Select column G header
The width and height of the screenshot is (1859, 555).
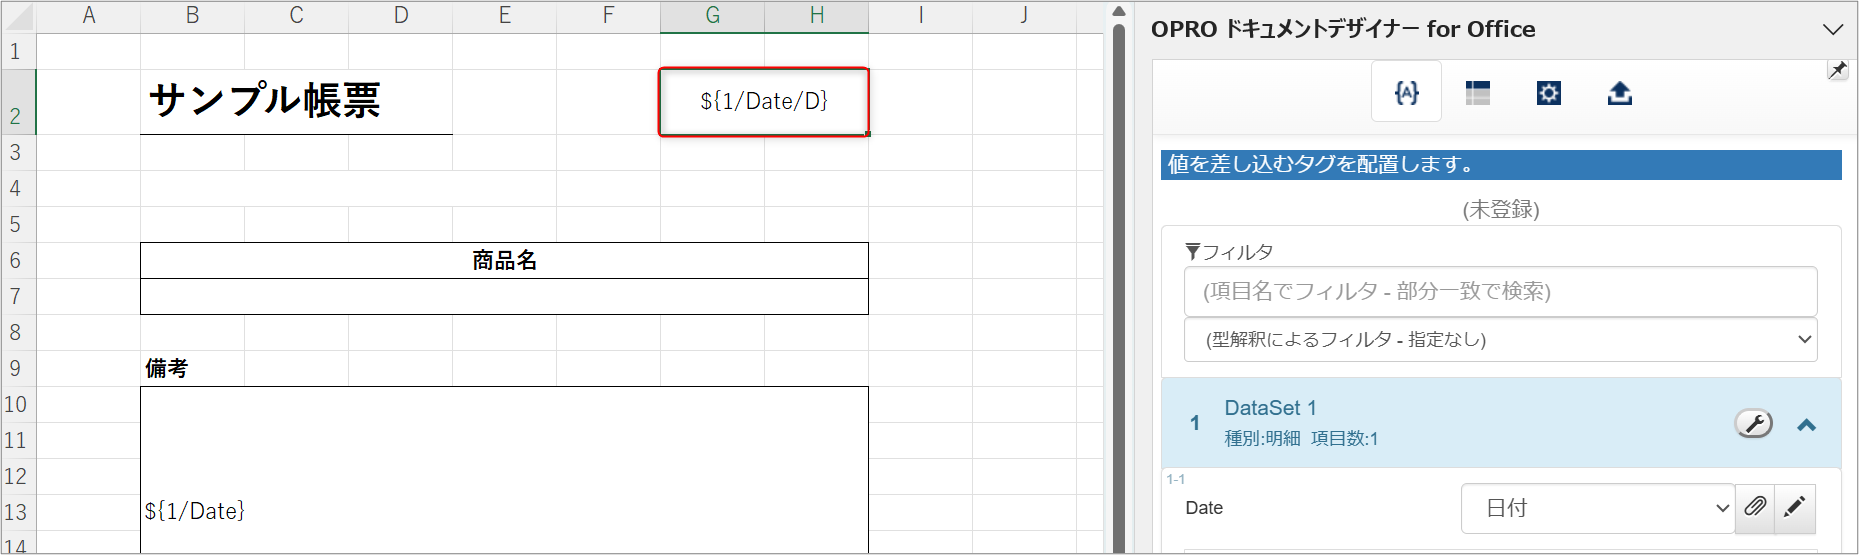[x=712, y=15]
